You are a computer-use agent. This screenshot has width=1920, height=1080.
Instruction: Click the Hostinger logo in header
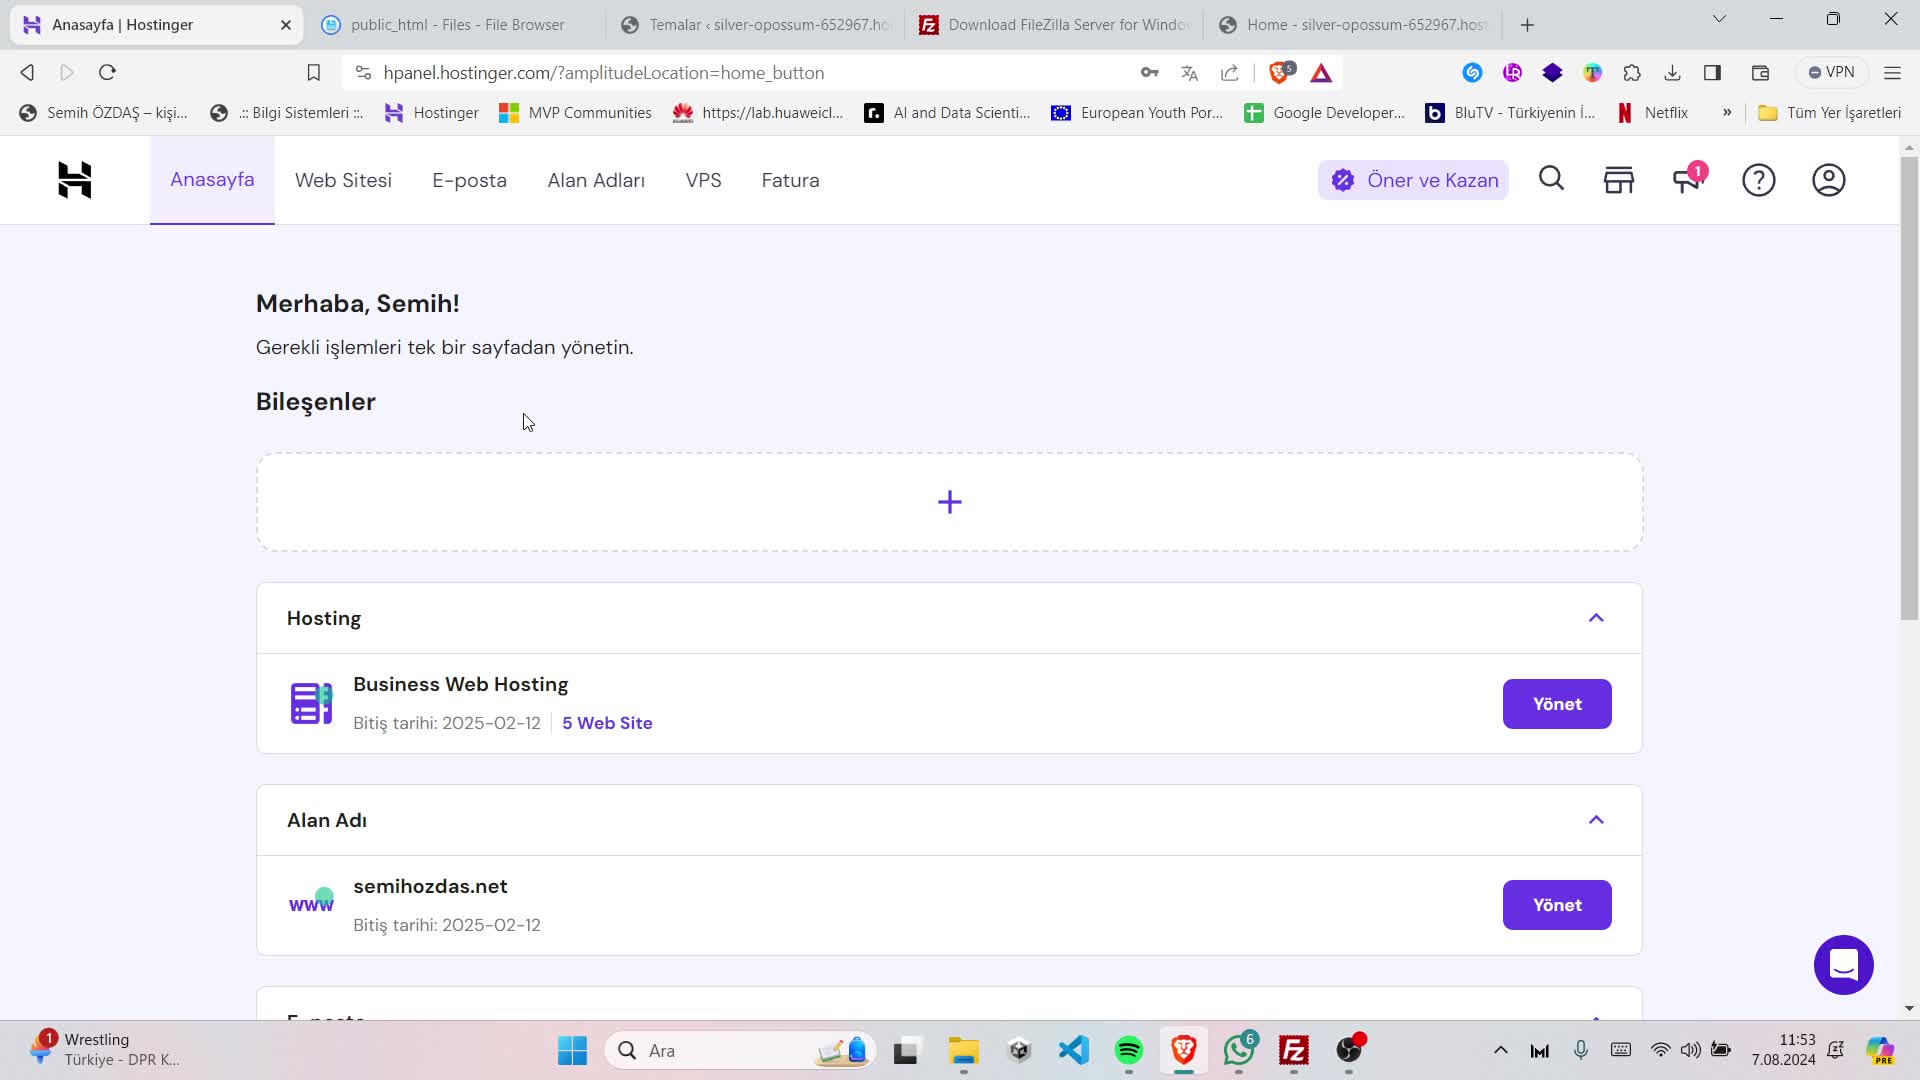click(x=75, y=180)
